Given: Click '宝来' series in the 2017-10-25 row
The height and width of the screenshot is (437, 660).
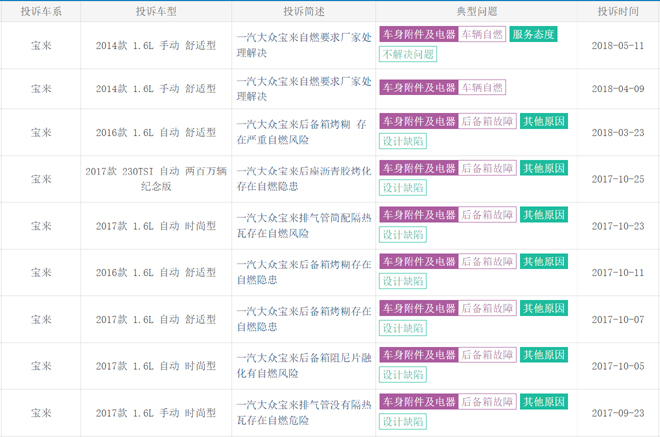Looking at the screenshot, I should tap(41, 179).
